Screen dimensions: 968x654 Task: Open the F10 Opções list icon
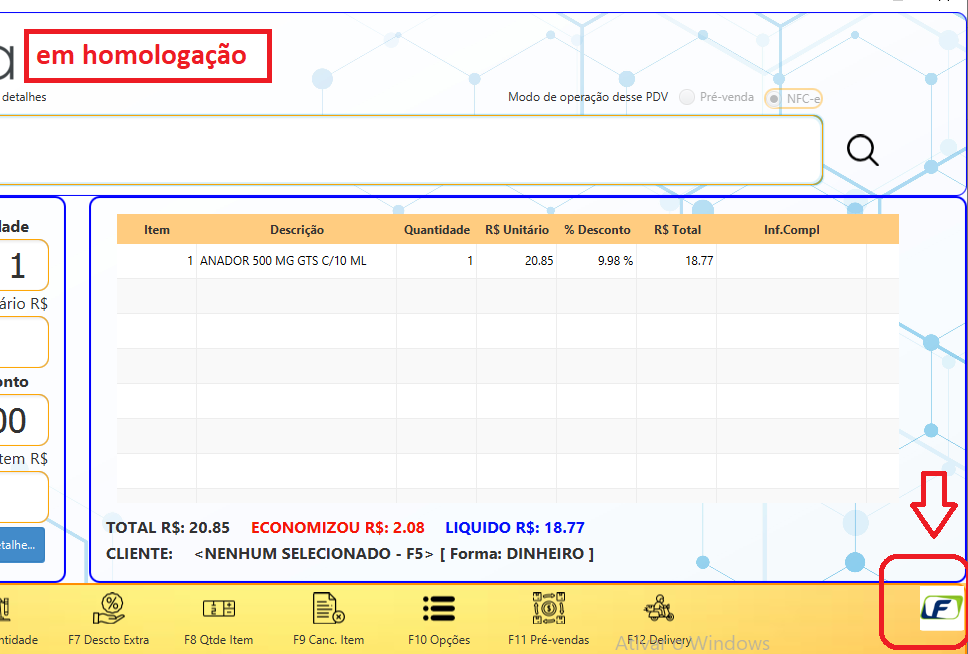438,608
